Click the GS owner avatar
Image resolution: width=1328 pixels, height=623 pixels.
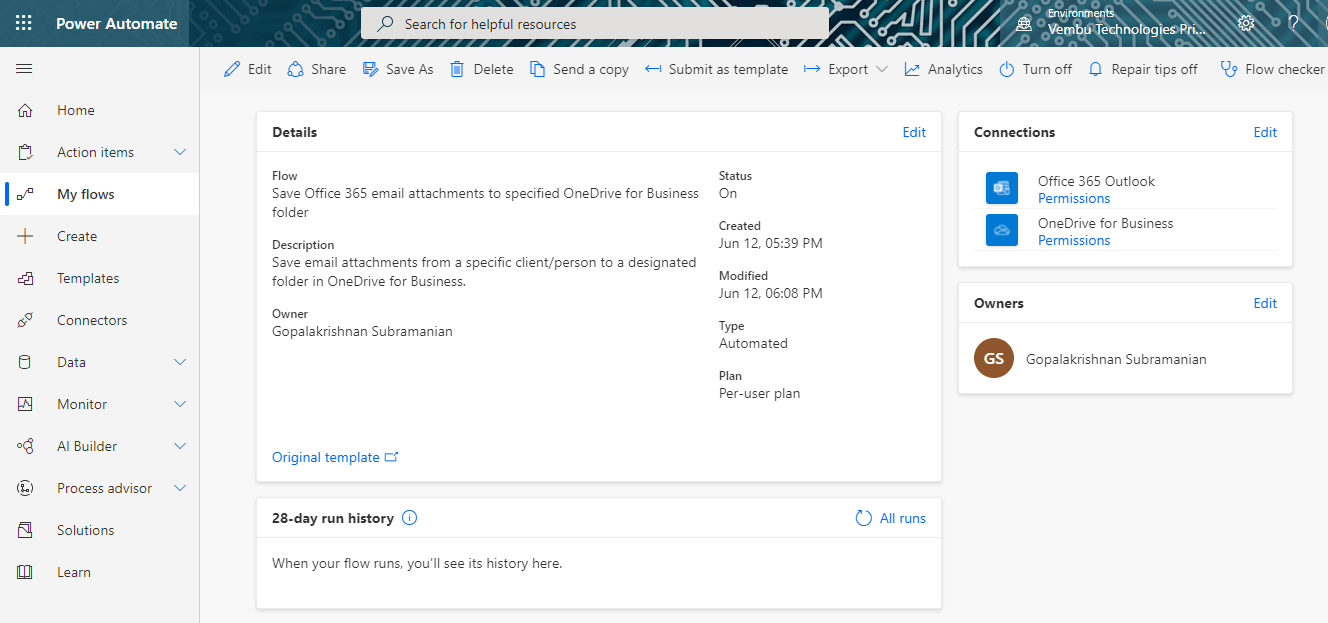[994, 359]
